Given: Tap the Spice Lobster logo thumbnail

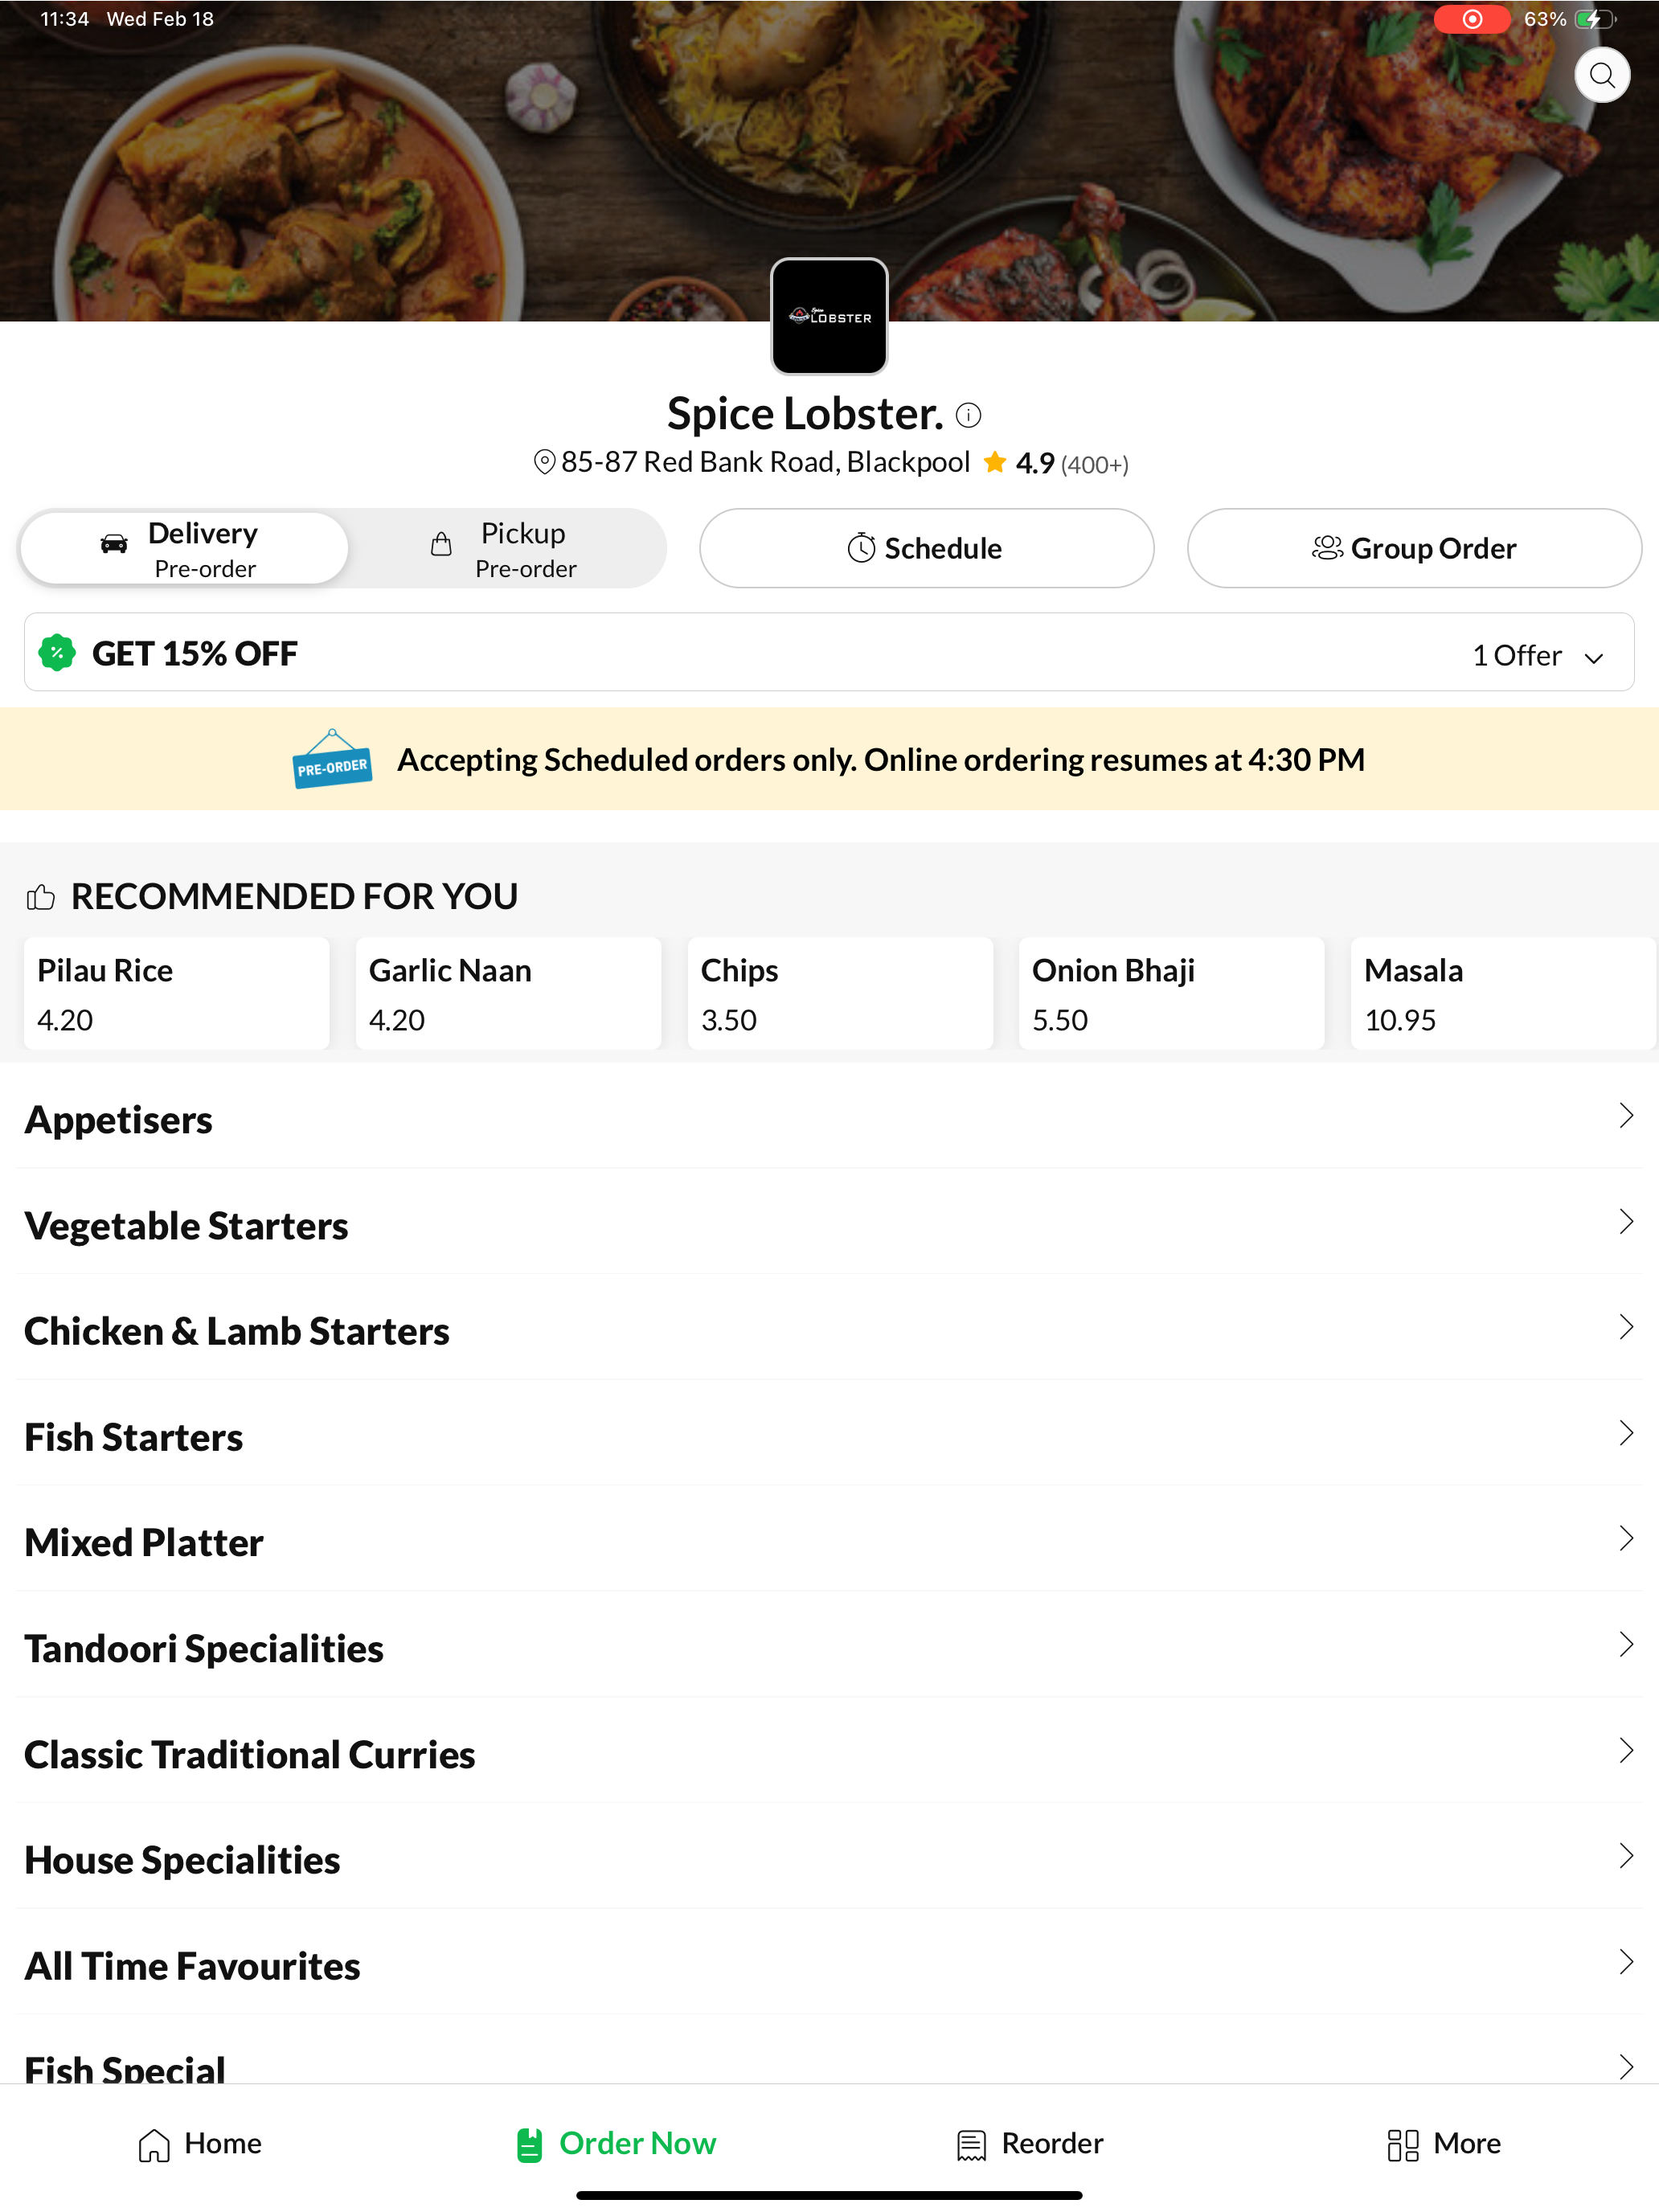Looking at the screenshot, I should point(829,316).
